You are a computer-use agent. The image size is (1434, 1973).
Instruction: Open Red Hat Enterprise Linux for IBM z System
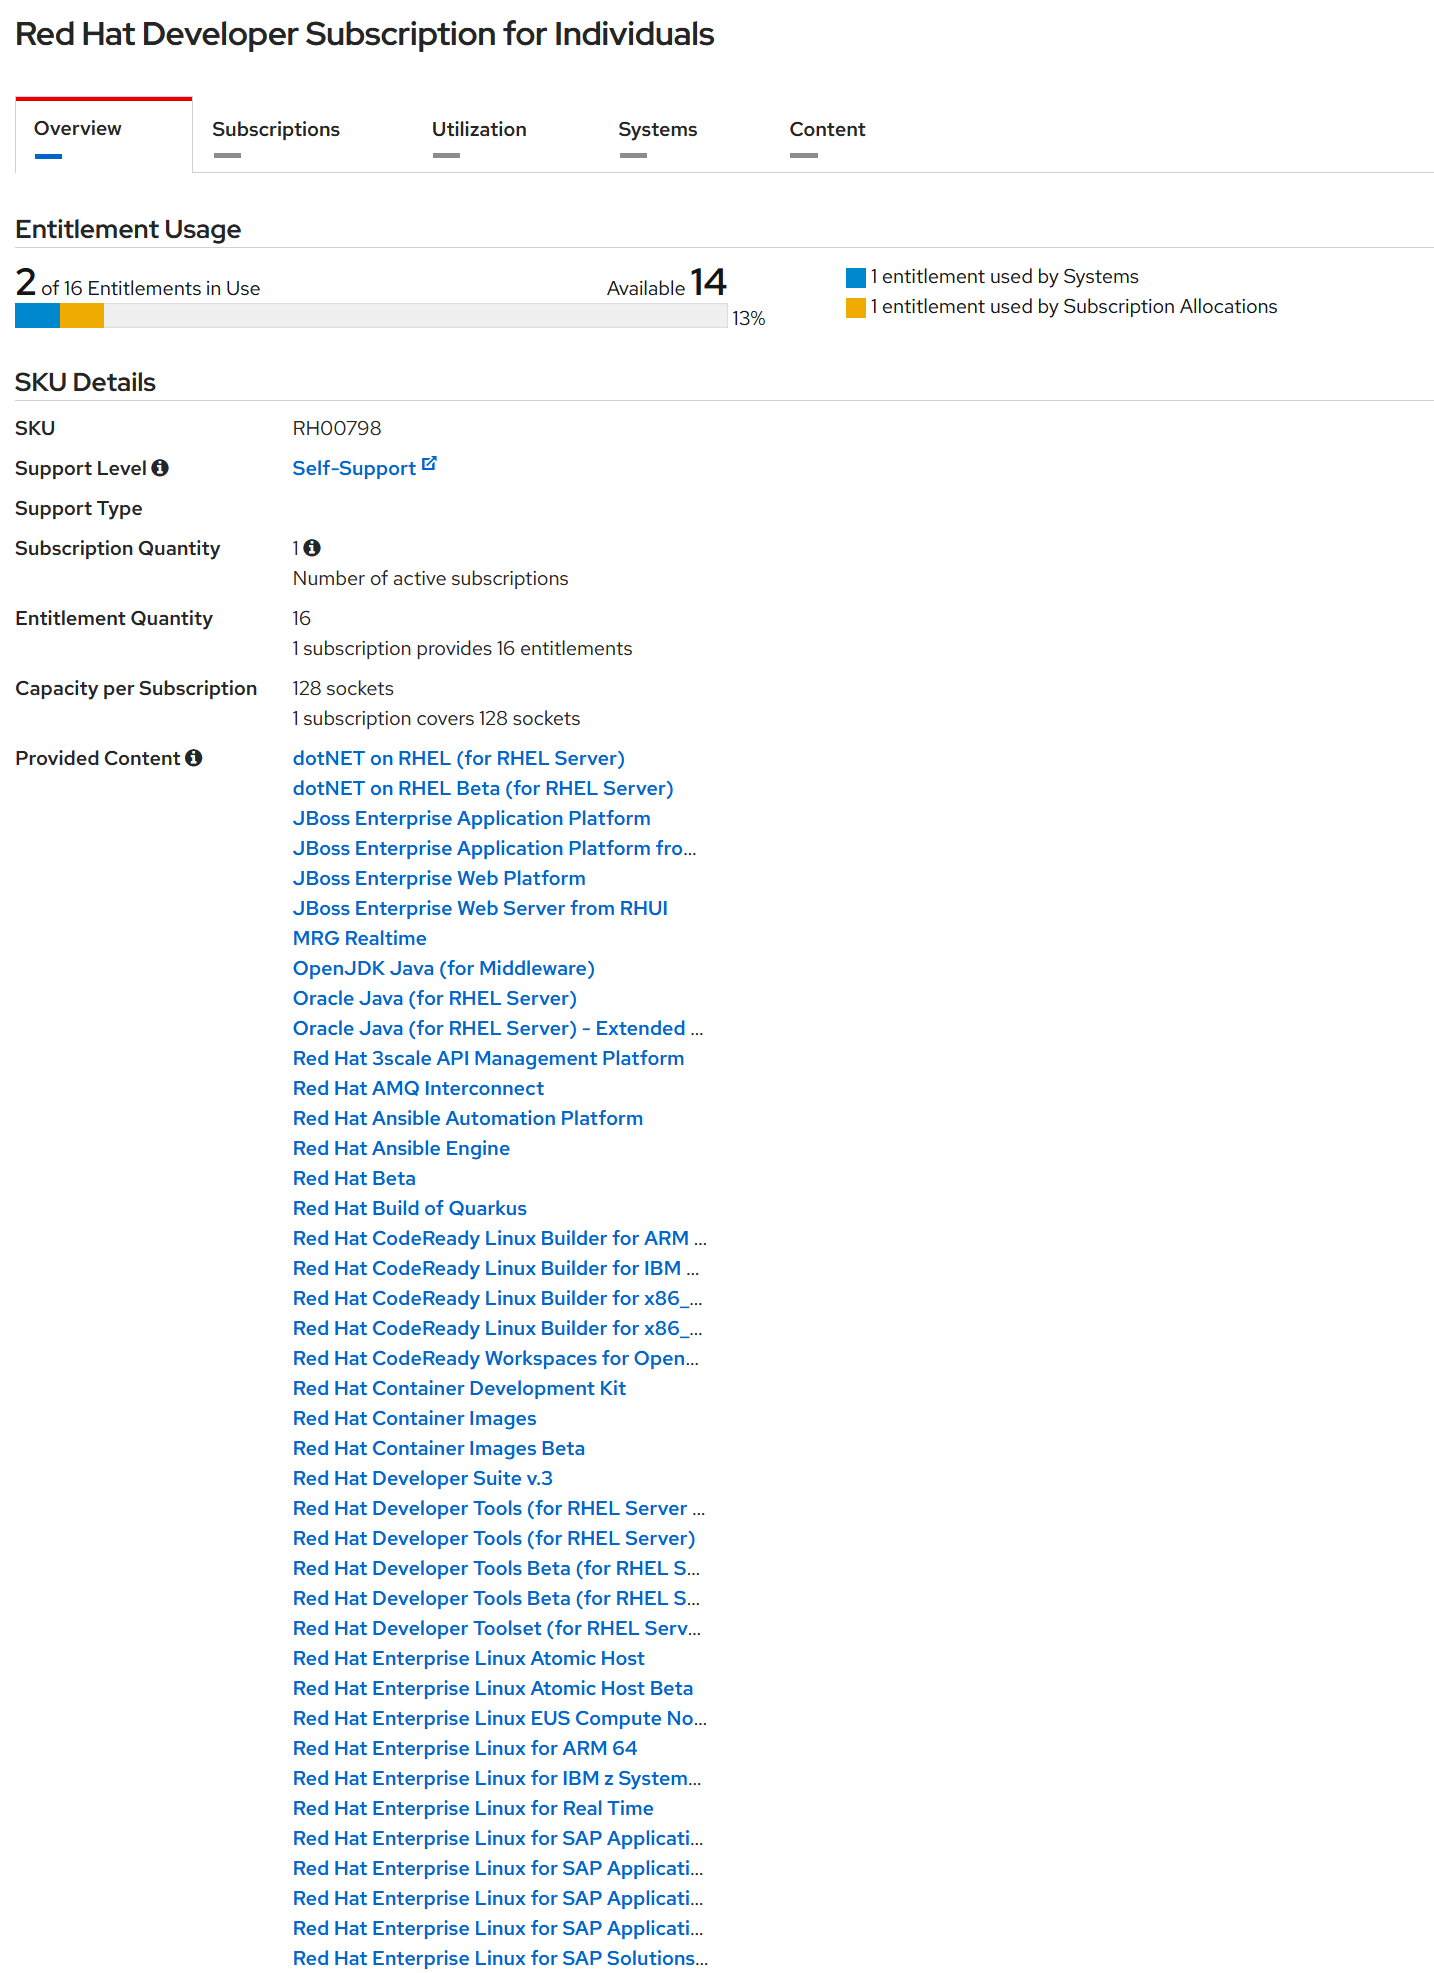[x=497, y=1778]
